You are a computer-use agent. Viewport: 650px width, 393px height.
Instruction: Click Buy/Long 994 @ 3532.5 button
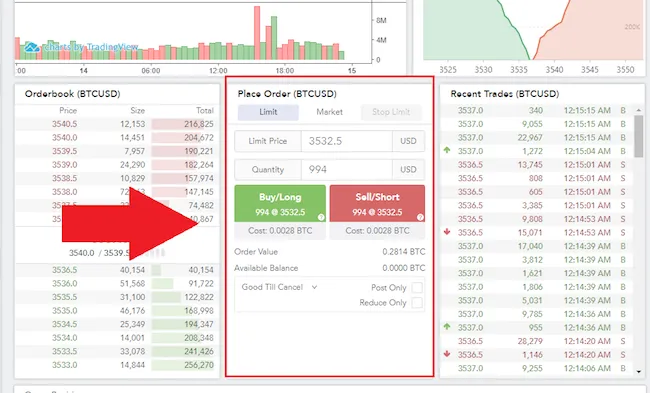tap(280, 204)
